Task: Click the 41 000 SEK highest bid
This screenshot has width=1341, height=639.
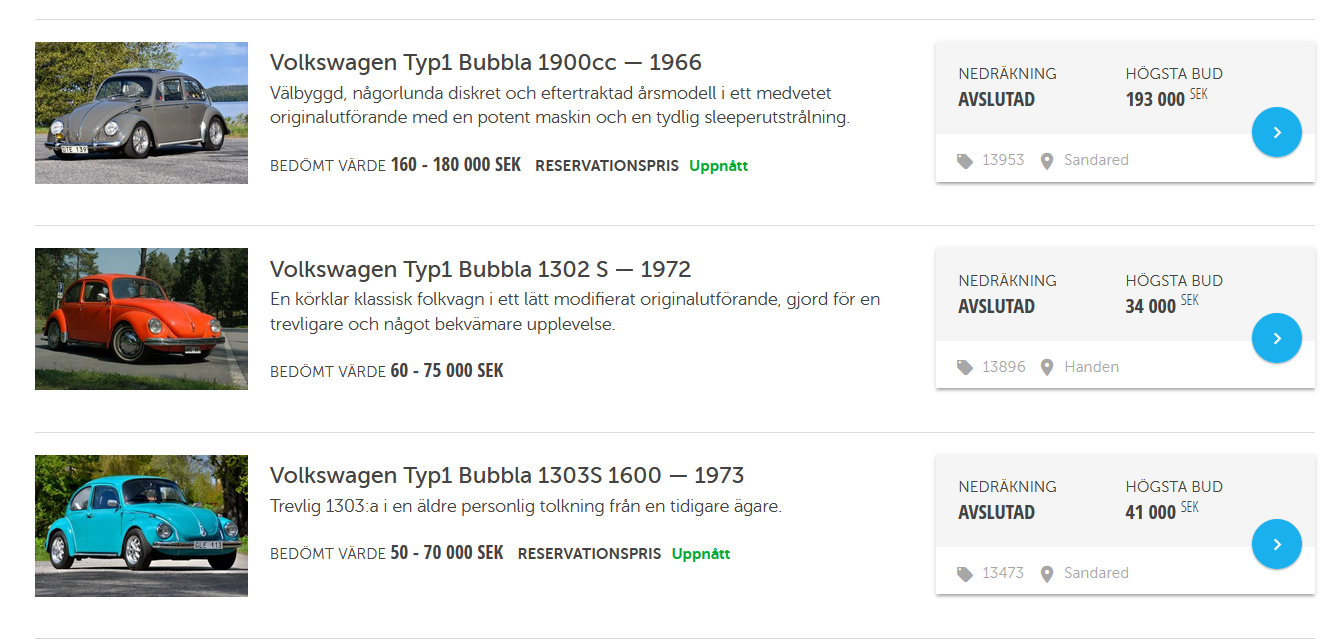Action: click(x=1151, y=512)
